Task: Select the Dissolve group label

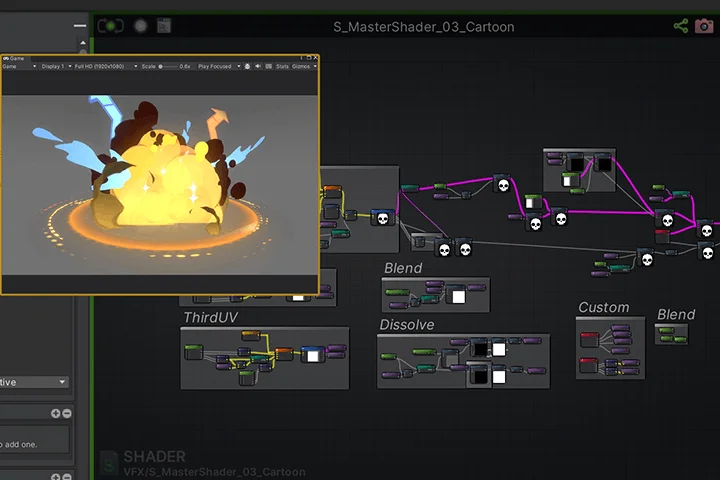Action: (406, 325)
